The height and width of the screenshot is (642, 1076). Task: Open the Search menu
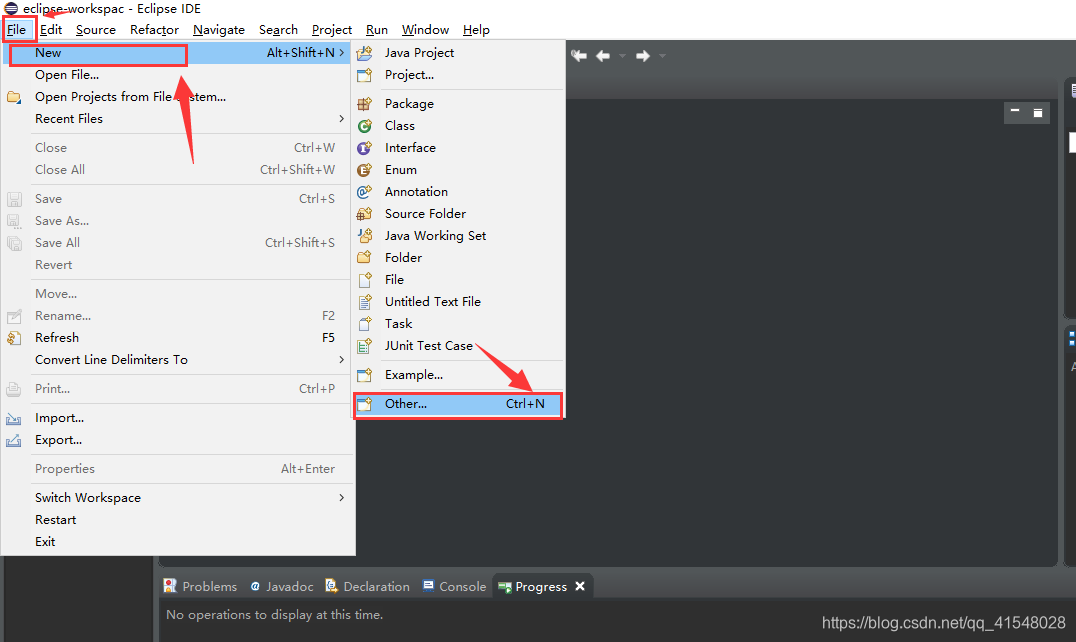(x=278, y=29)
